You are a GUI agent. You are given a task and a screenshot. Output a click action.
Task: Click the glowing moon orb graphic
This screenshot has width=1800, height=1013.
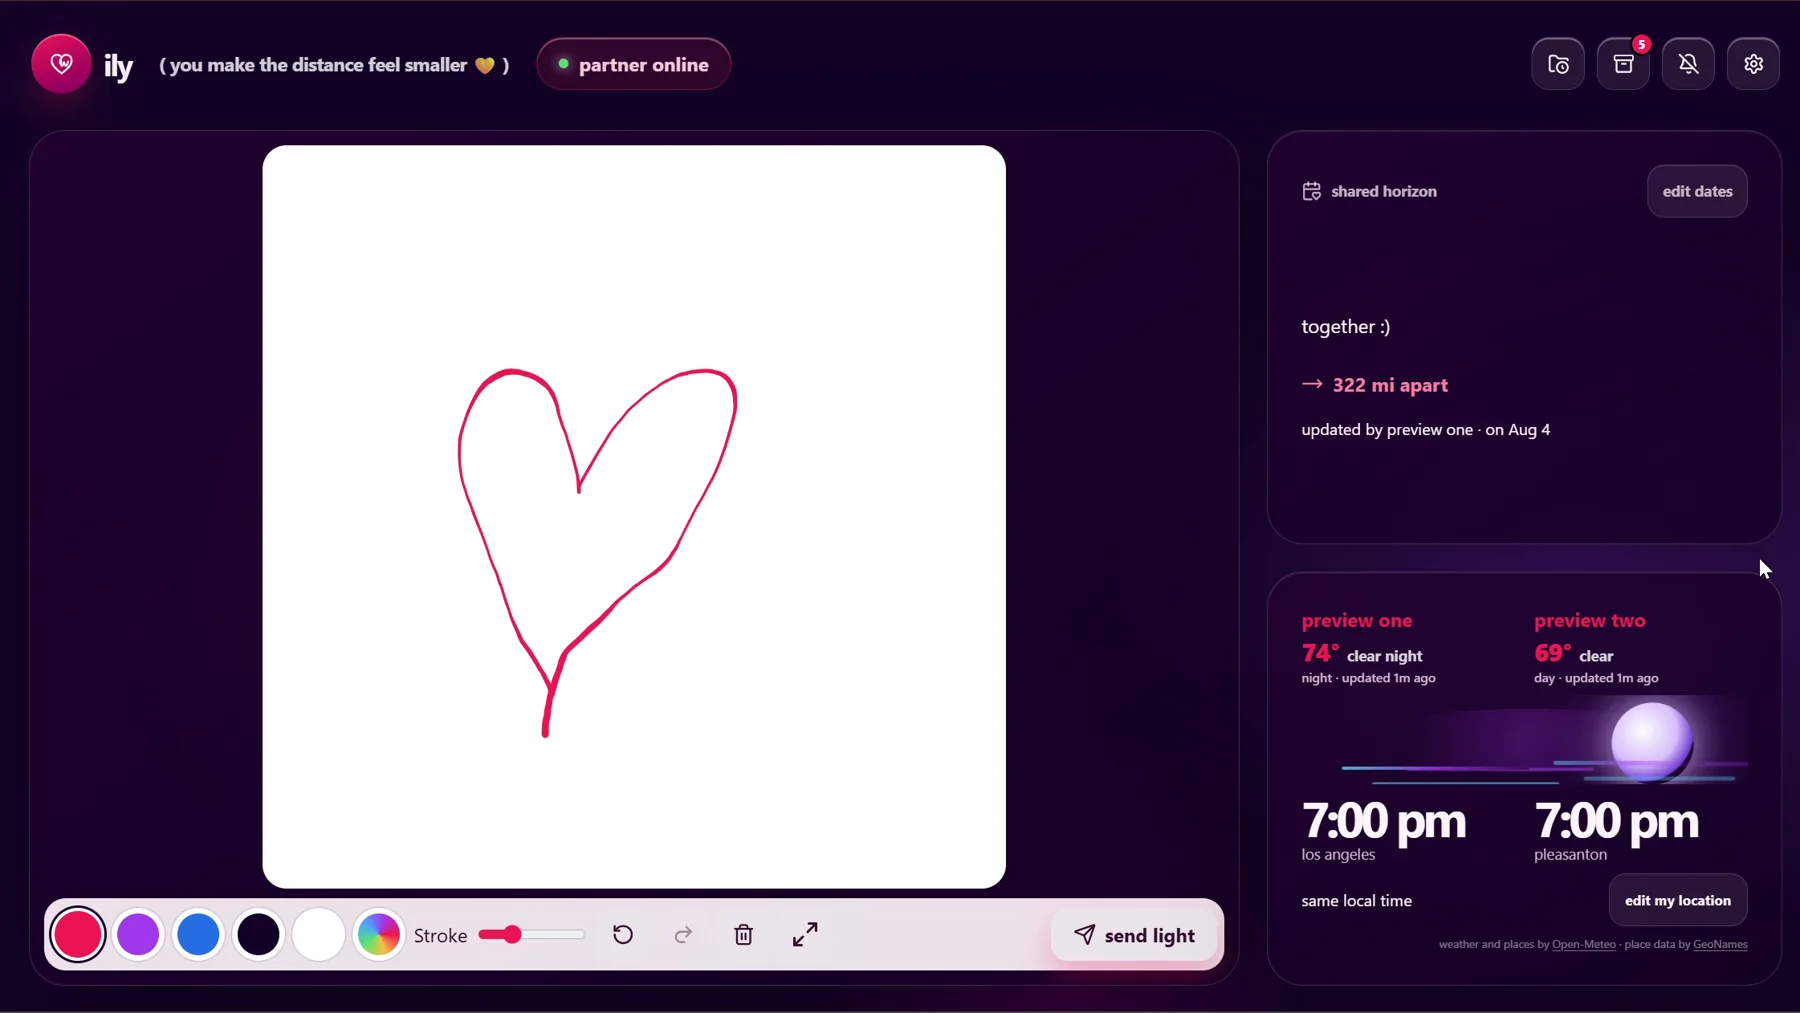(1652, 742)
